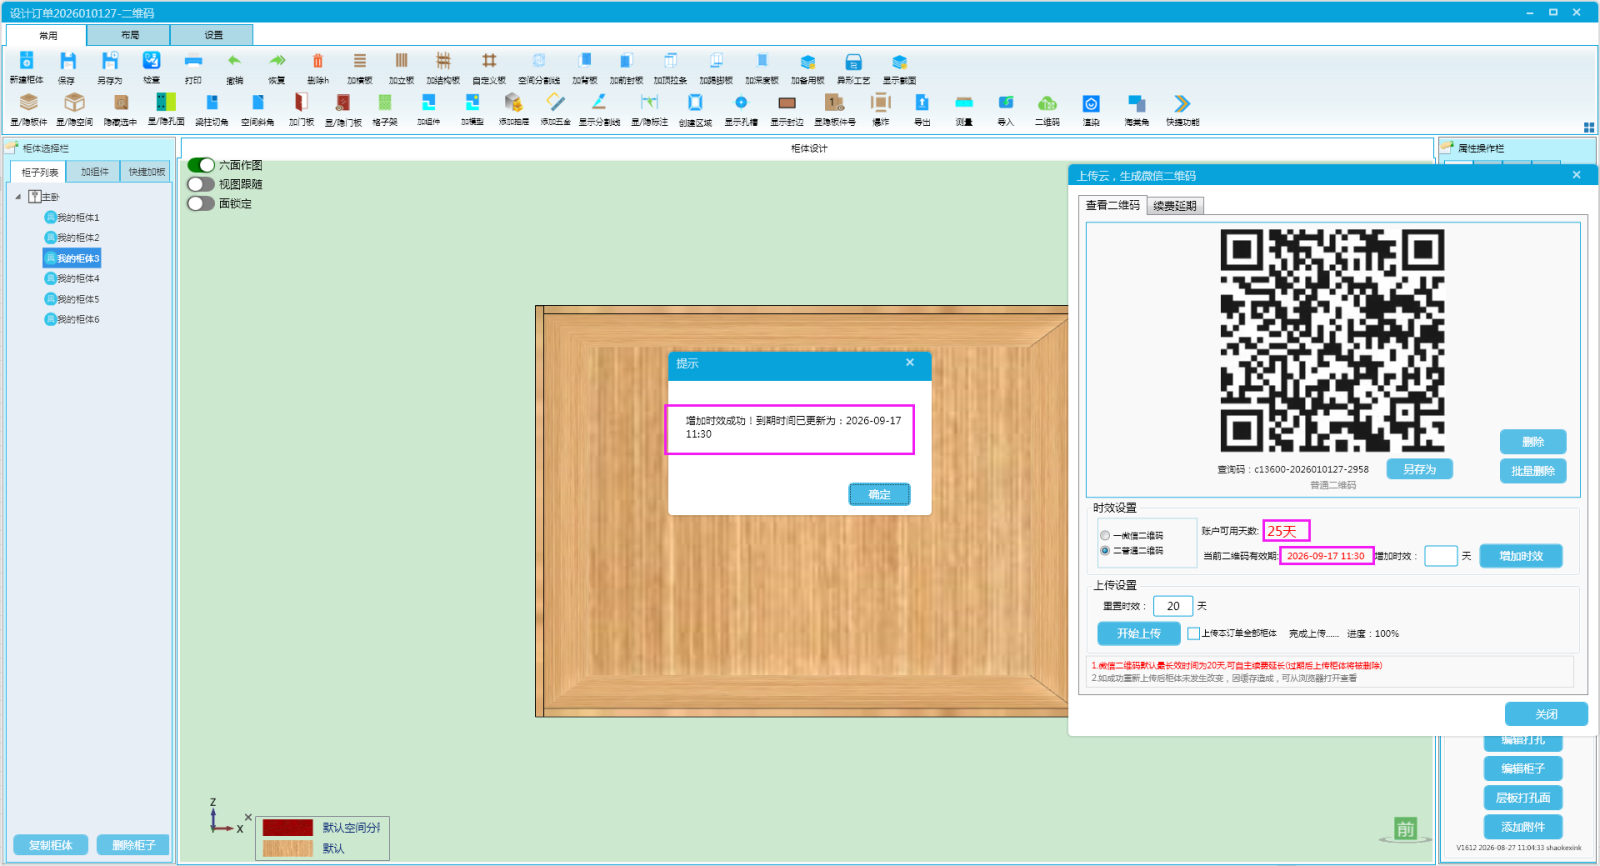The height and width of the screenshot is (866, 1600).
Task: Click the 渲染 (render) icon
Action: point(1091,102)
